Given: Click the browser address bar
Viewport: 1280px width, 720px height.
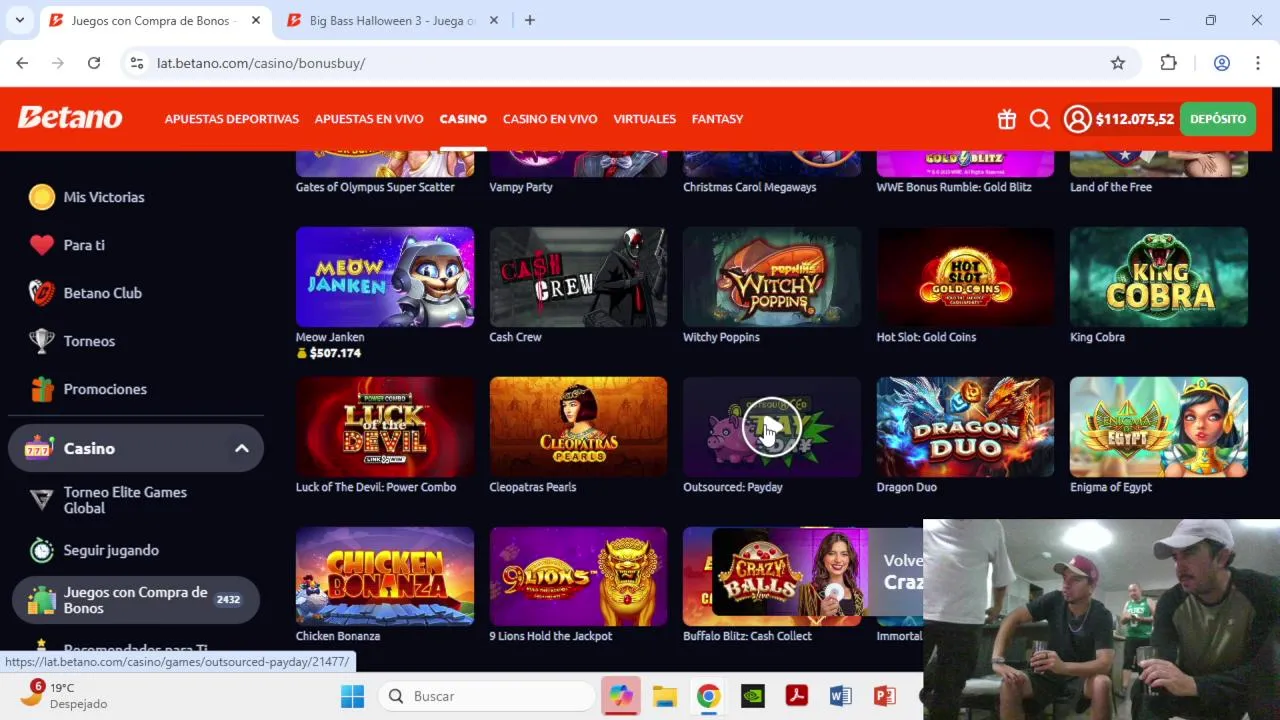Looking at the screenshot, I should point(630,63).
